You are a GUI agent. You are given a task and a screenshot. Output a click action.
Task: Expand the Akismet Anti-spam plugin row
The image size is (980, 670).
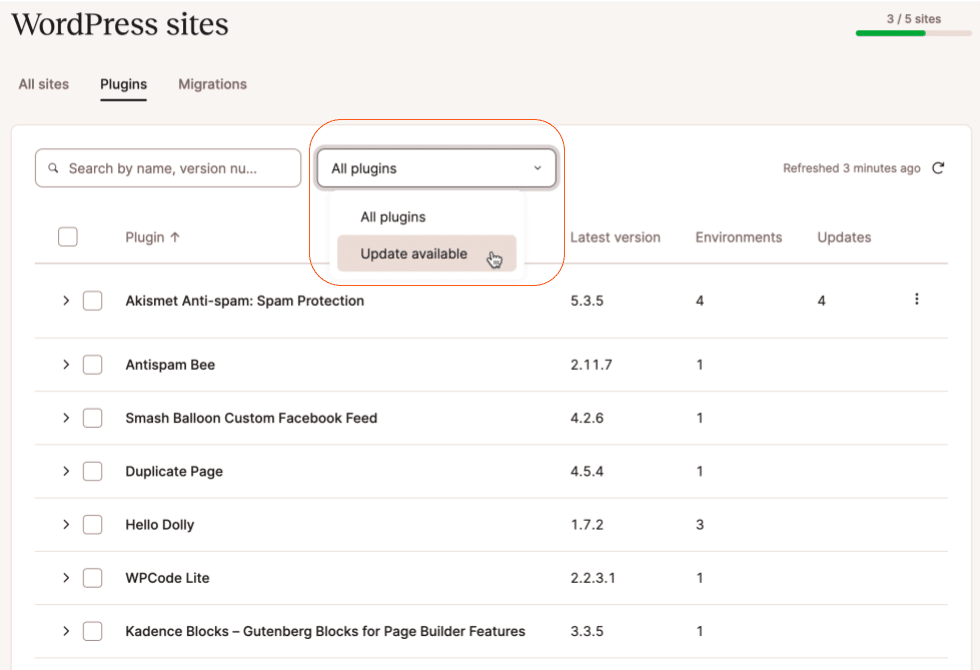point(65,300)
